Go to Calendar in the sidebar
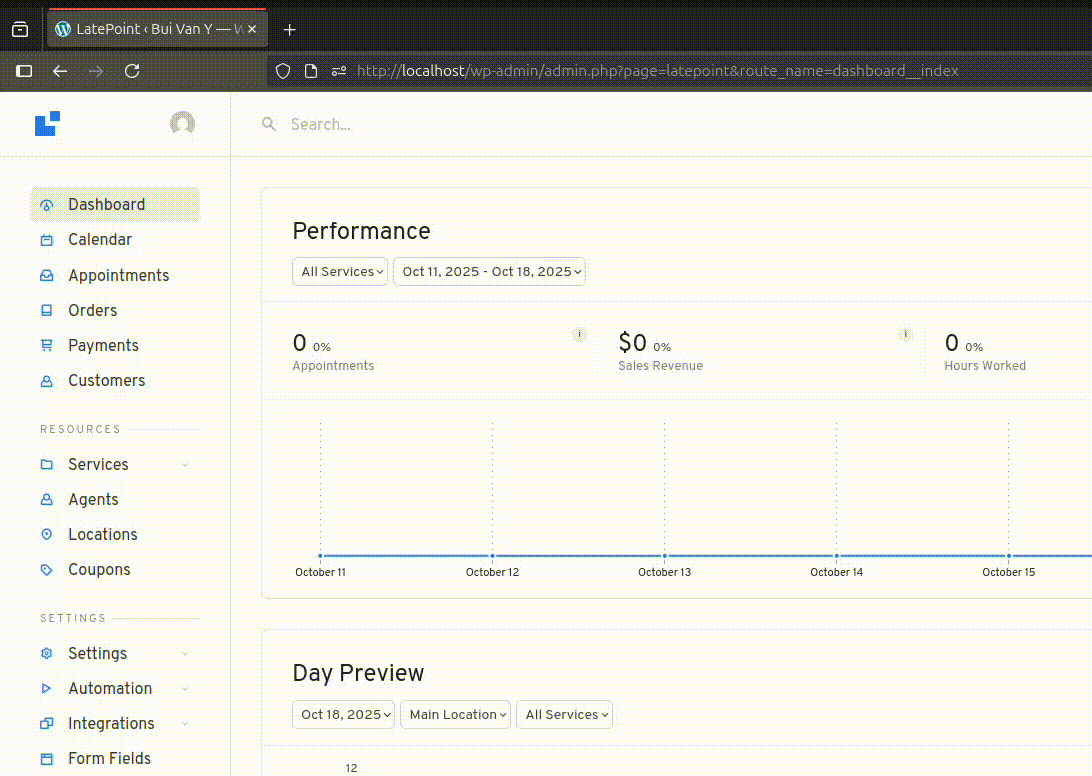This screenshot has height=776, width=1092. 99,240
